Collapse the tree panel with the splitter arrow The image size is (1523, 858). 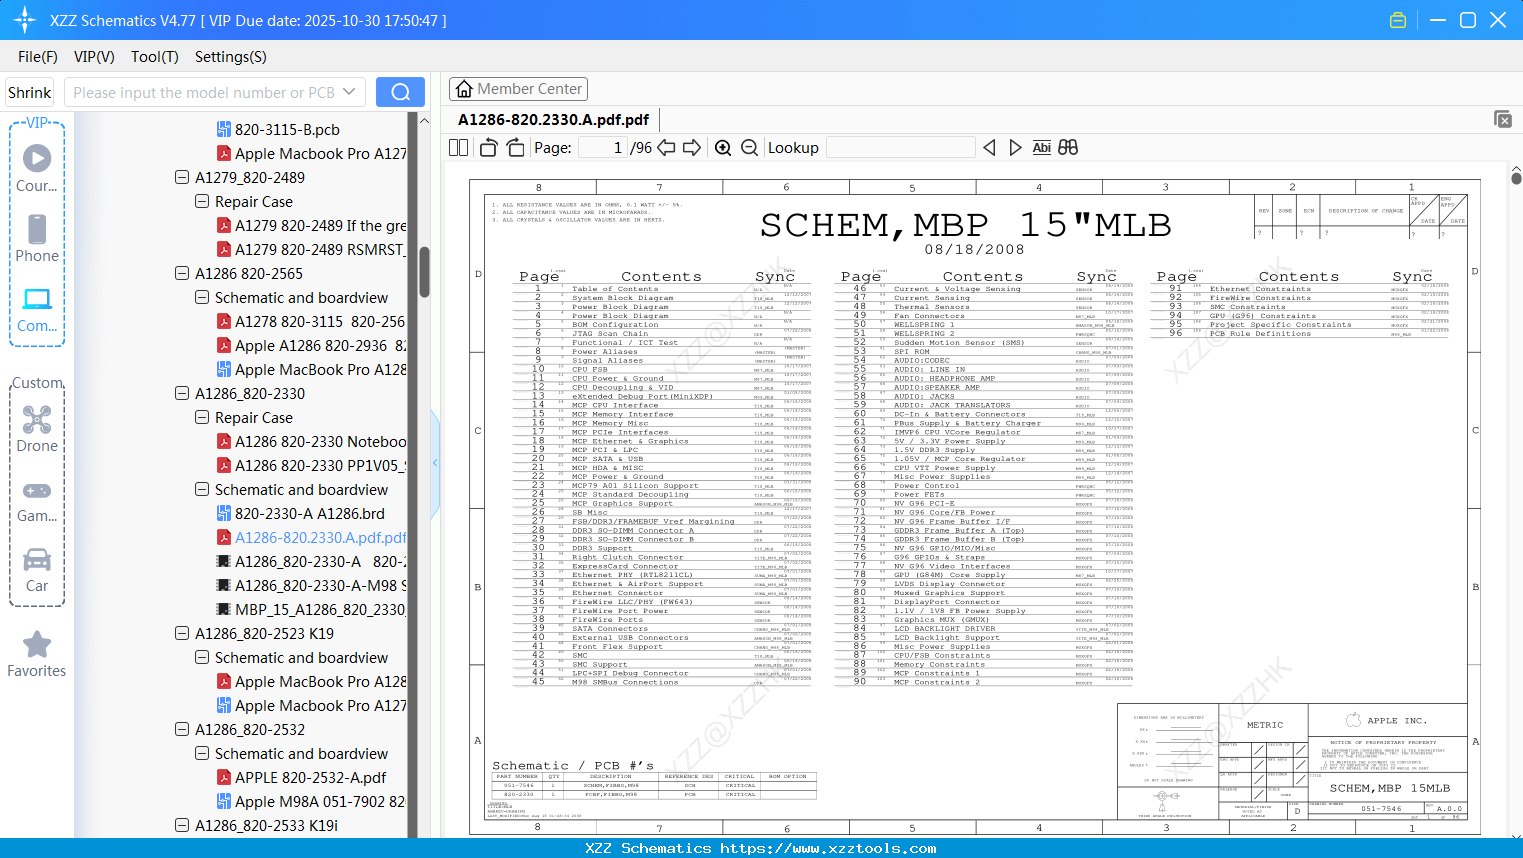click(x=435, y=462)
